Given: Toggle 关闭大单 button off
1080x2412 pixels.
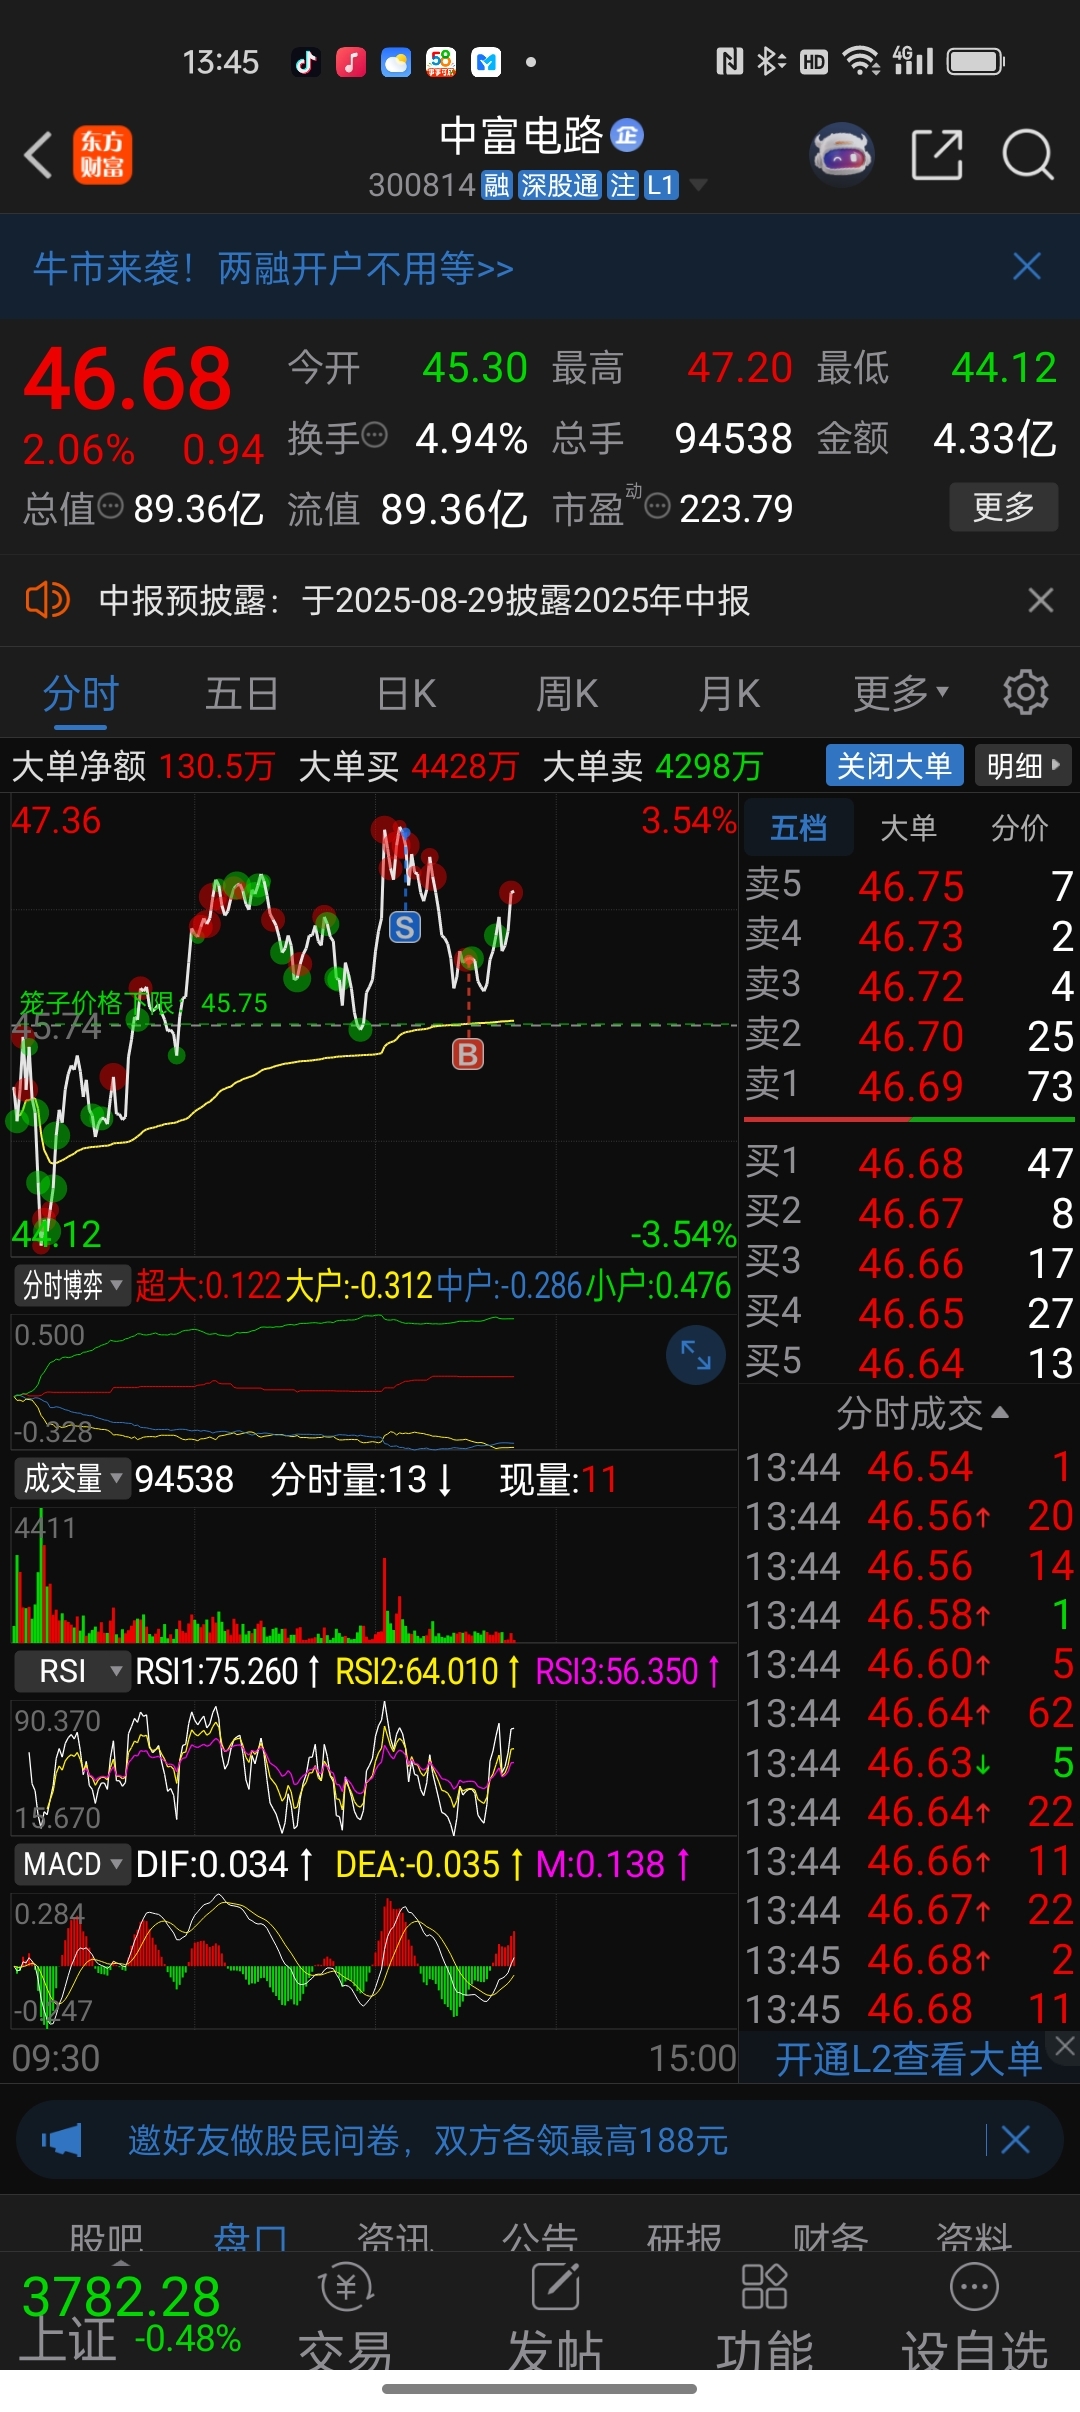Looking at the screenshot, I should point(894,766).
